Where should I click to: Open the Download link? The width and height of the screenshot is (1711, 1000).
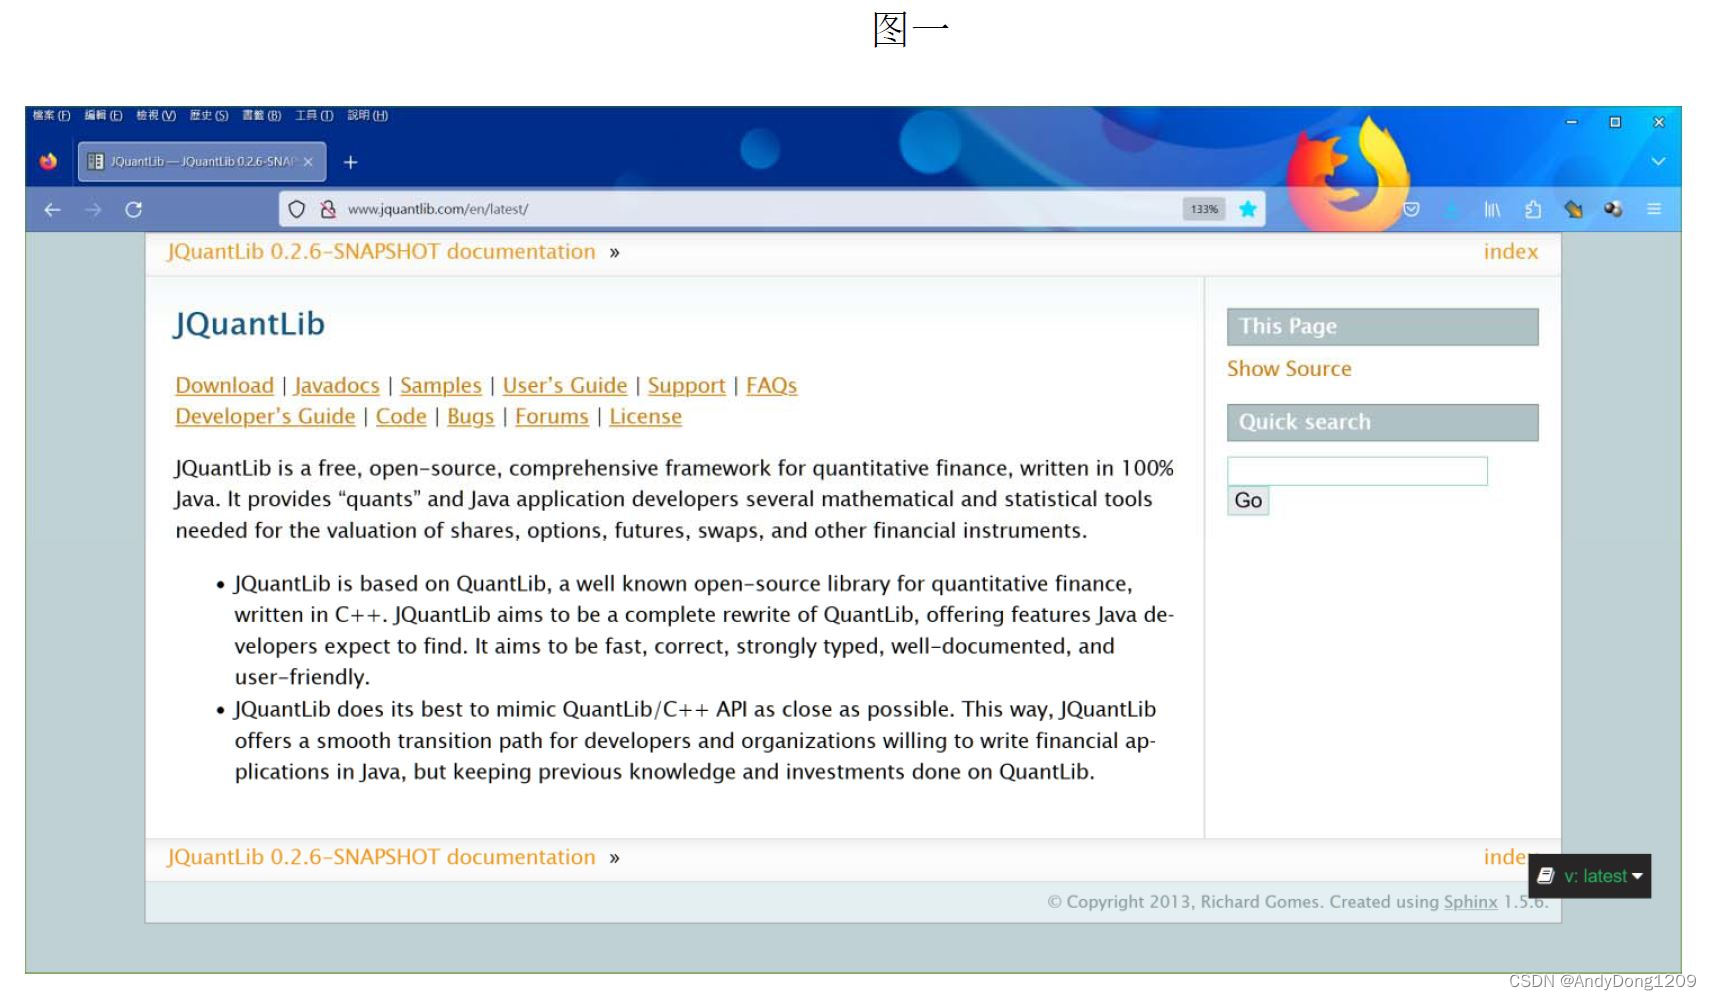click(224, 386)
